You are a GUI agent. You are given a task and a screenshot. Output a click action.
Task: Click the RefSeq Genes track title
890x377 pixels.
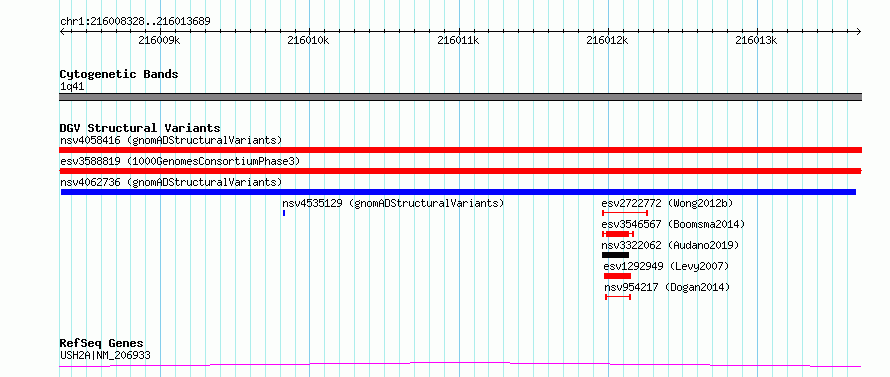coord(102,344)
